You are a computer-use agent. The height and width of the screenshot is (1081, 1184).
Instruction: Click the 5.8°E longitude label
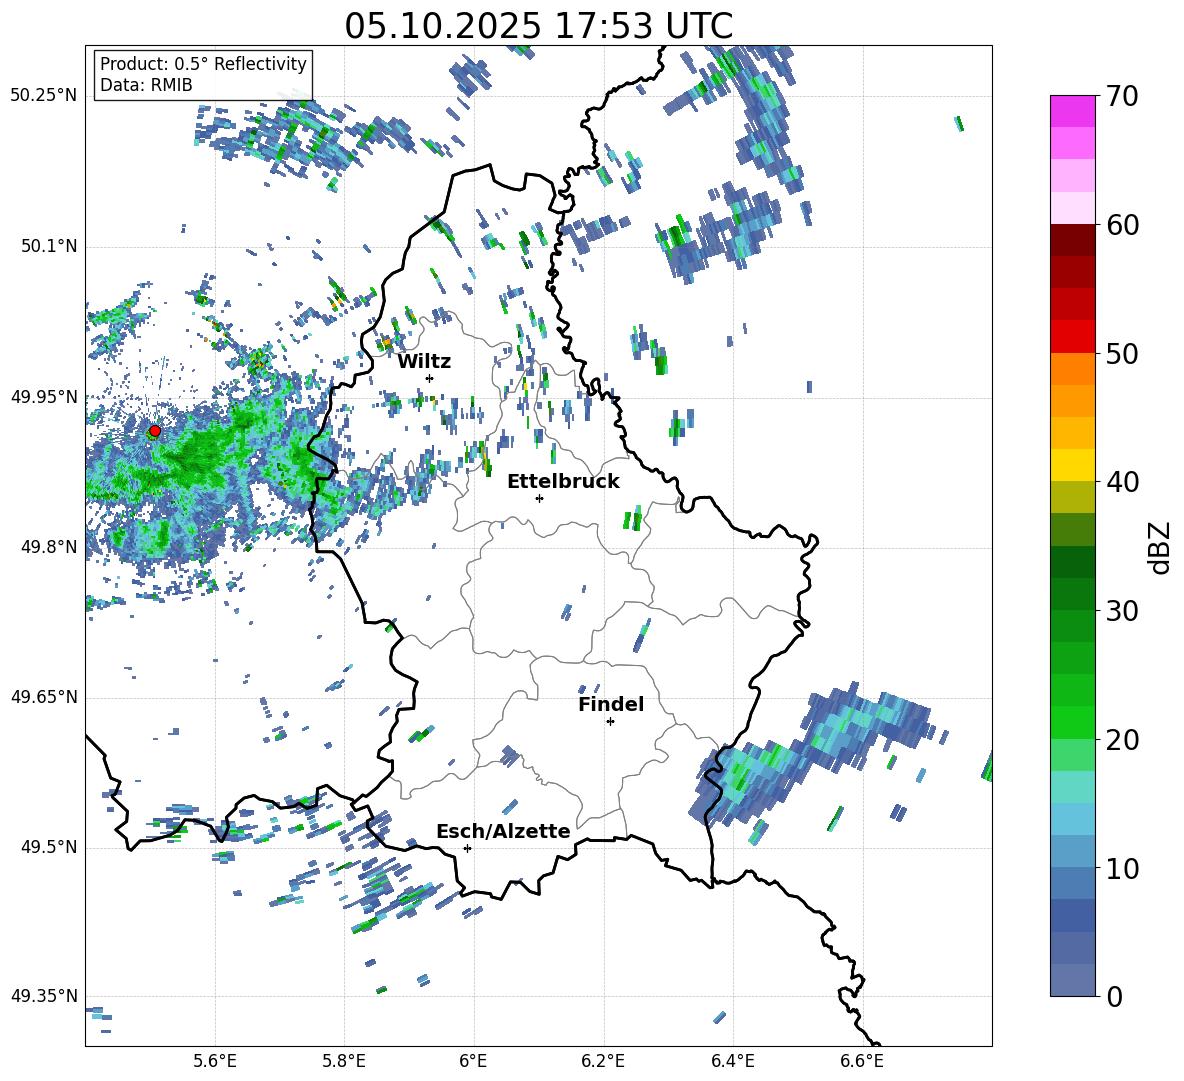pos(344,1061)
